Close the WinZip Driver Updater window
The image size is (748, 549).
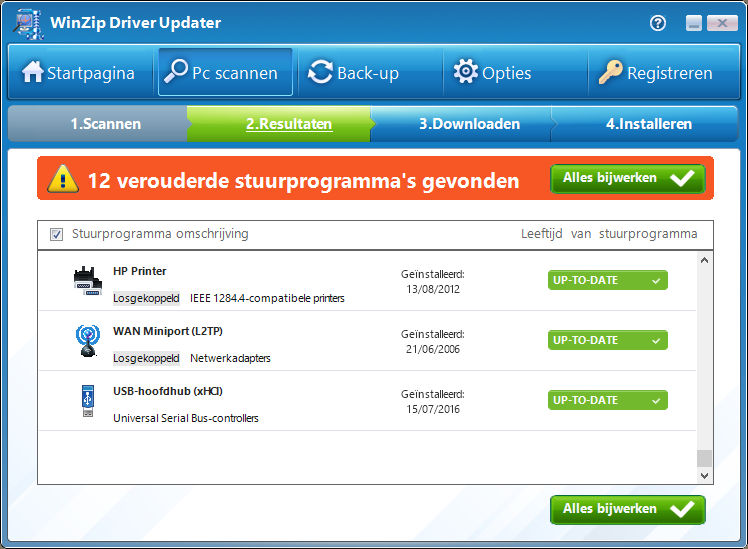tap(722, 23)
